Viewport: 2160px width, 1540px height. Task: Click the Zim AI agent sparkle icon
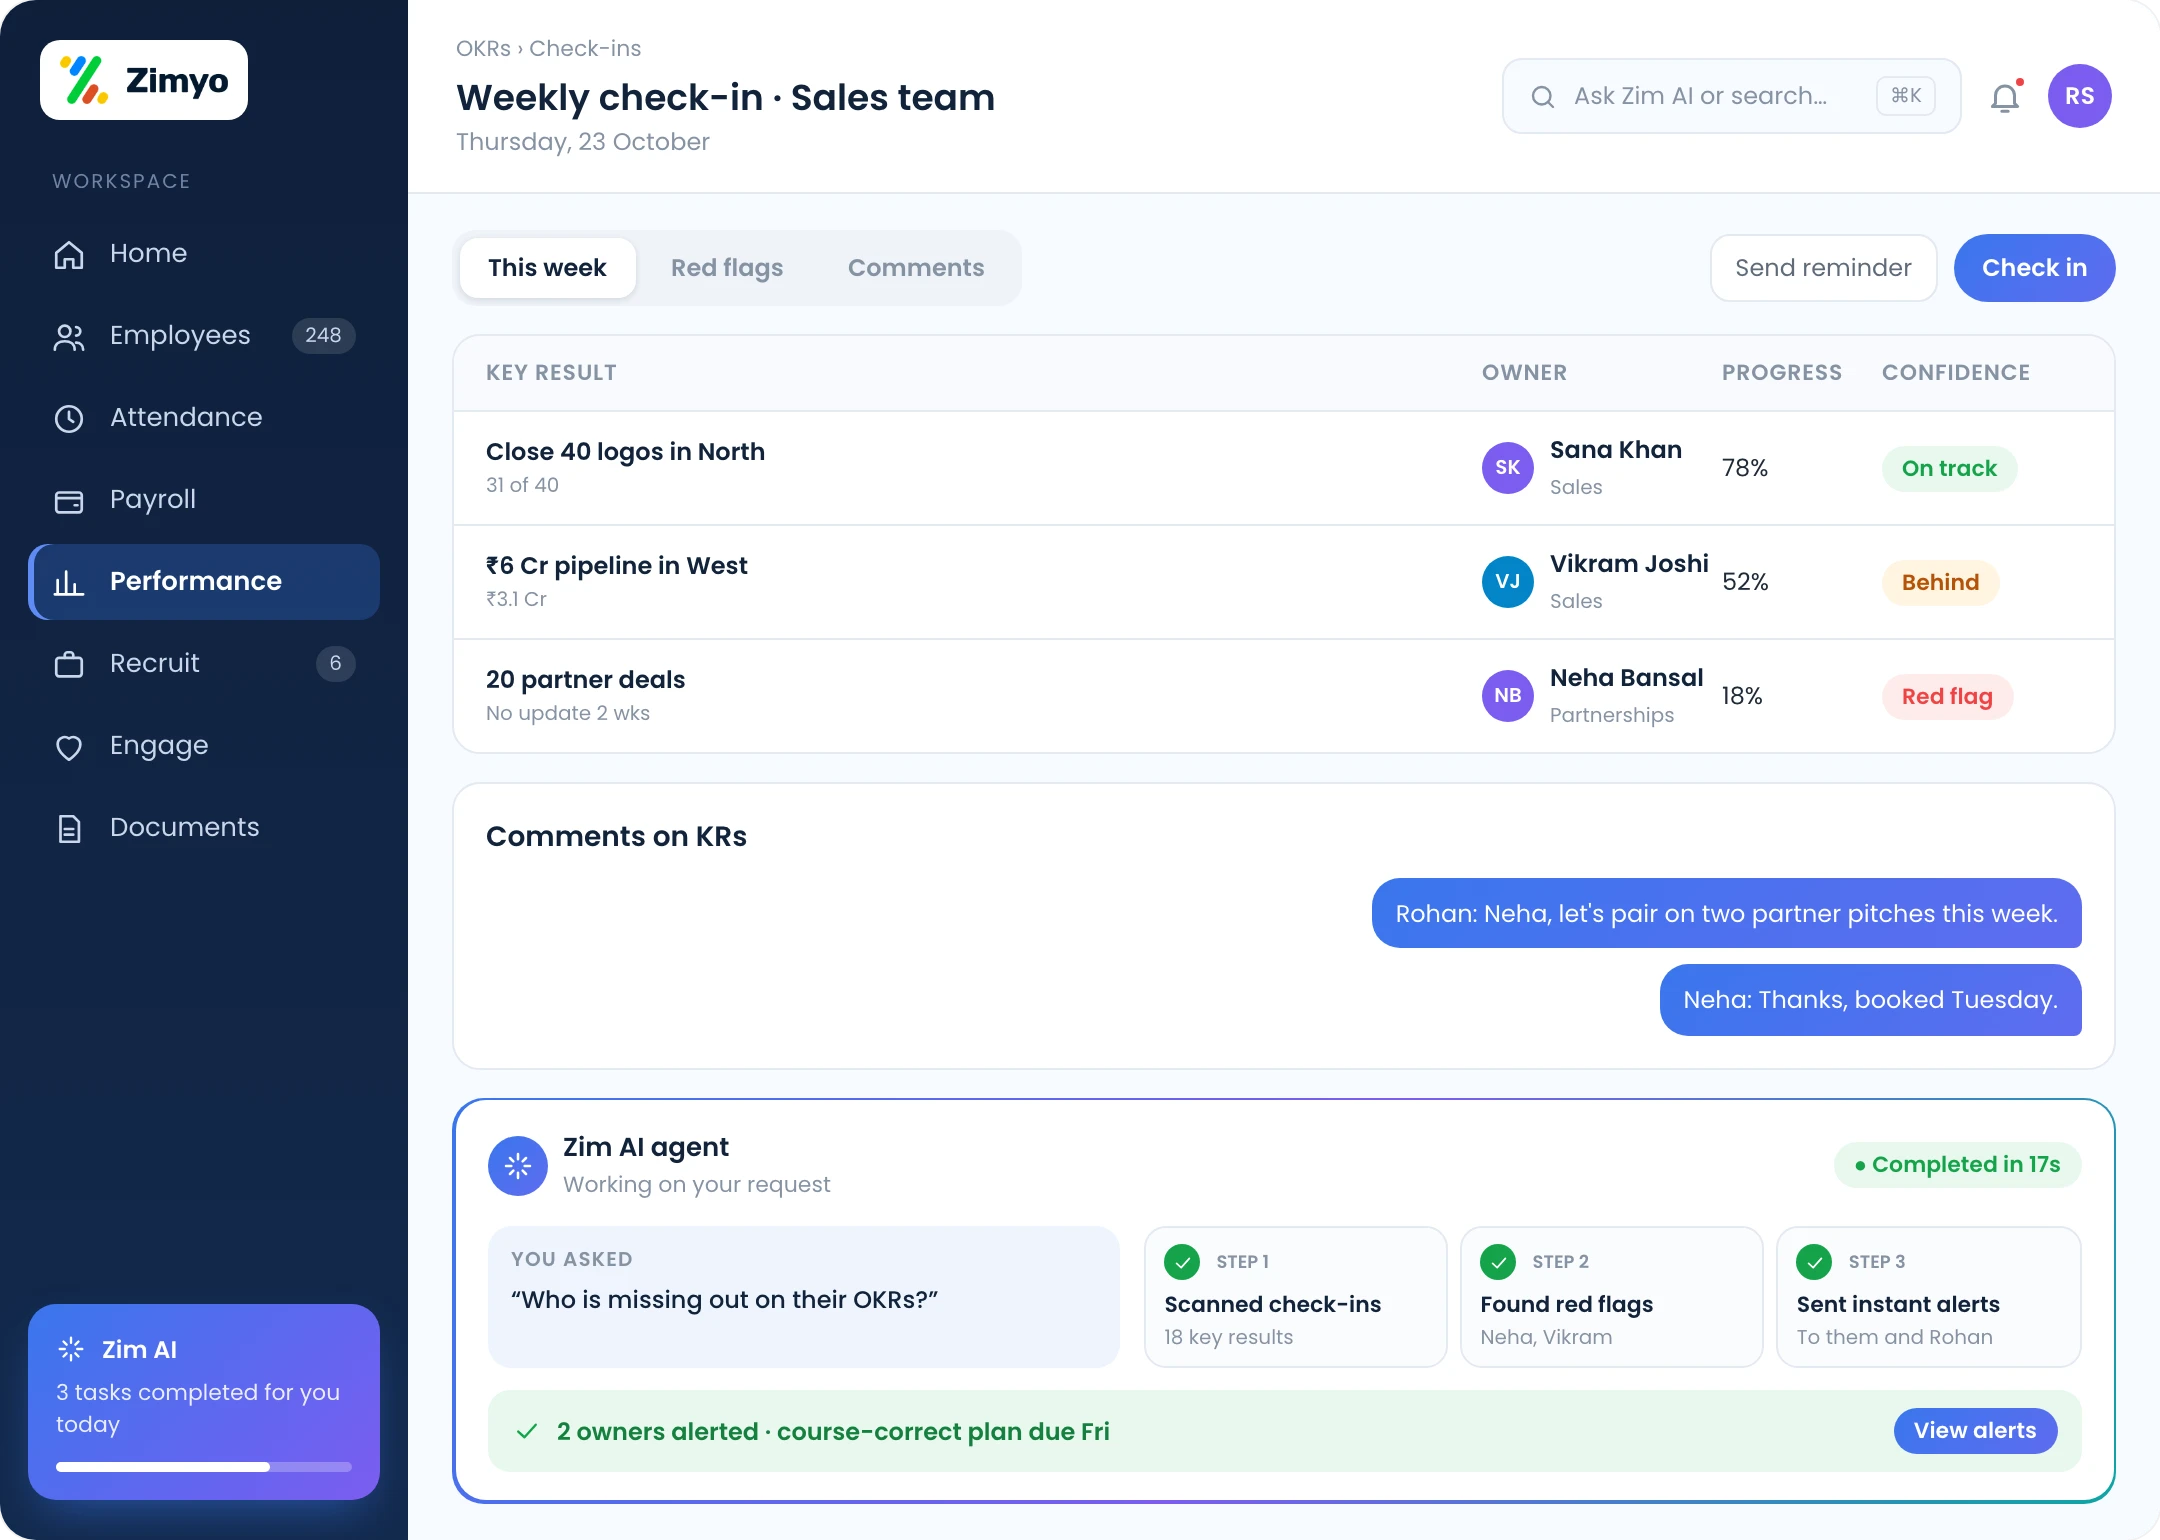(x=517, y=1165)
